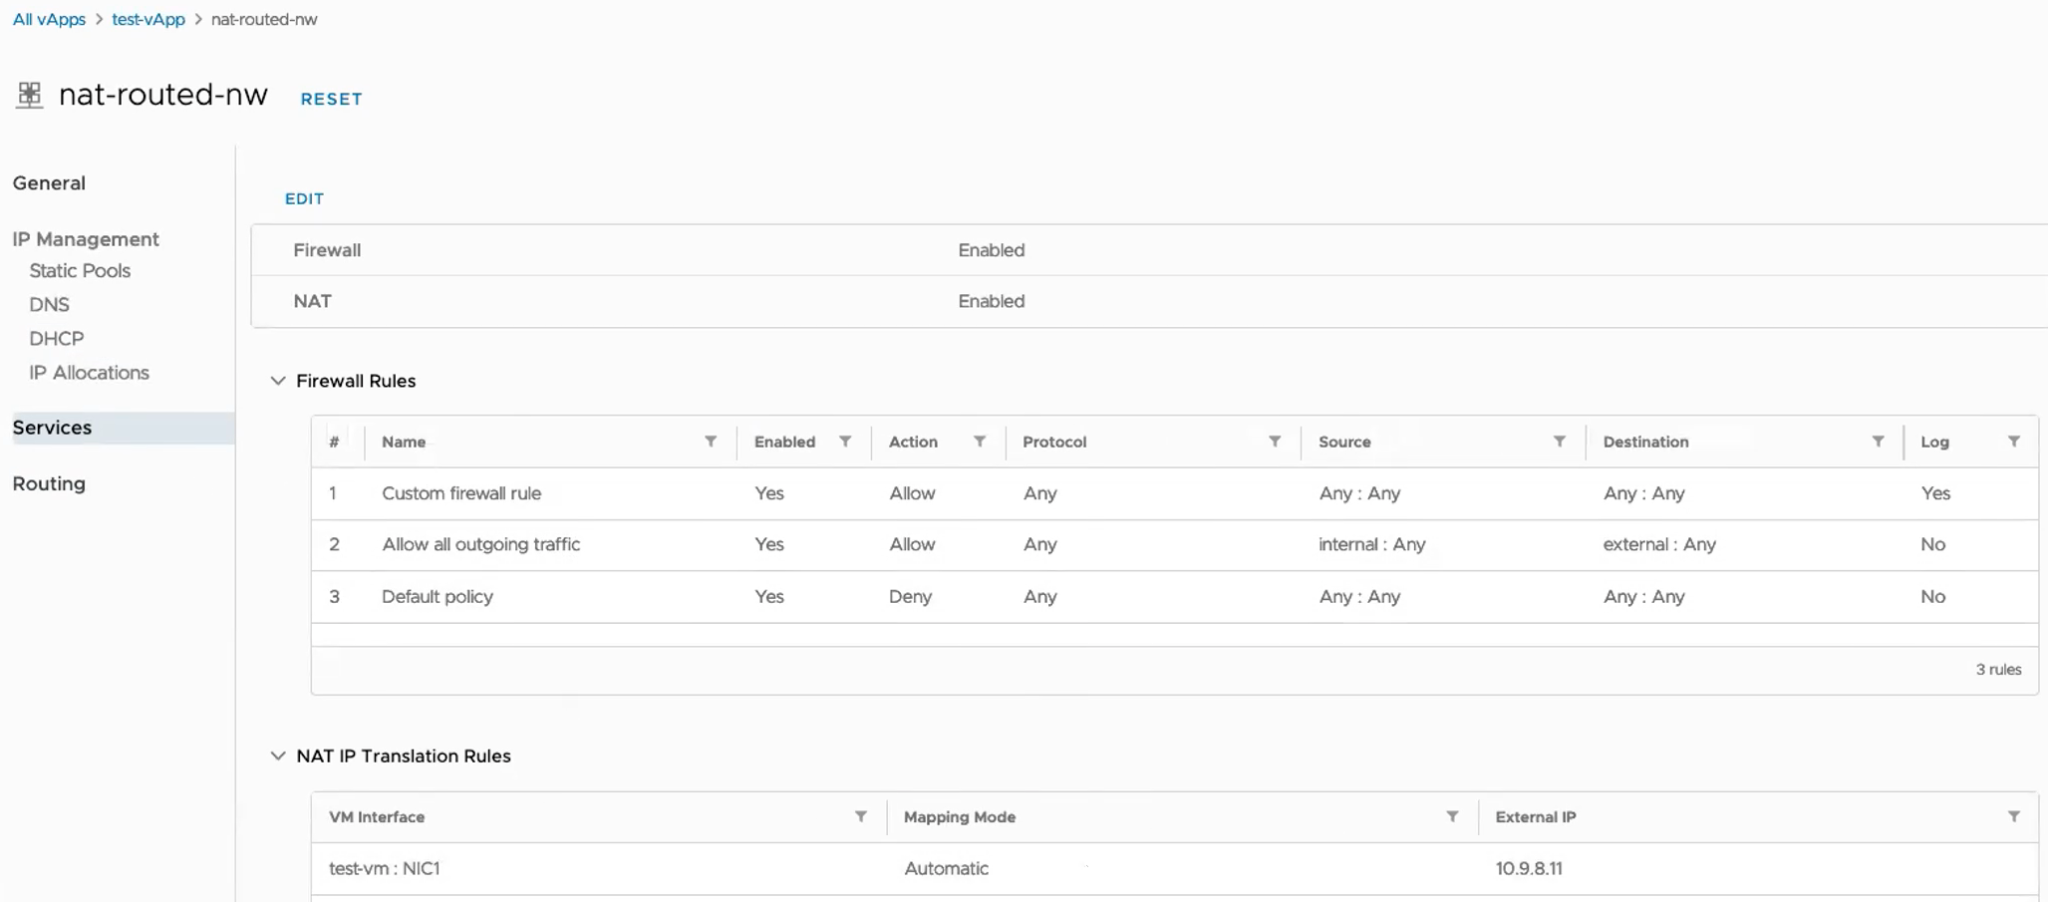Open the filter for the Action column
Viewport: 2048px width, 902px height.
pyautogui.click(x=981, y=441)
